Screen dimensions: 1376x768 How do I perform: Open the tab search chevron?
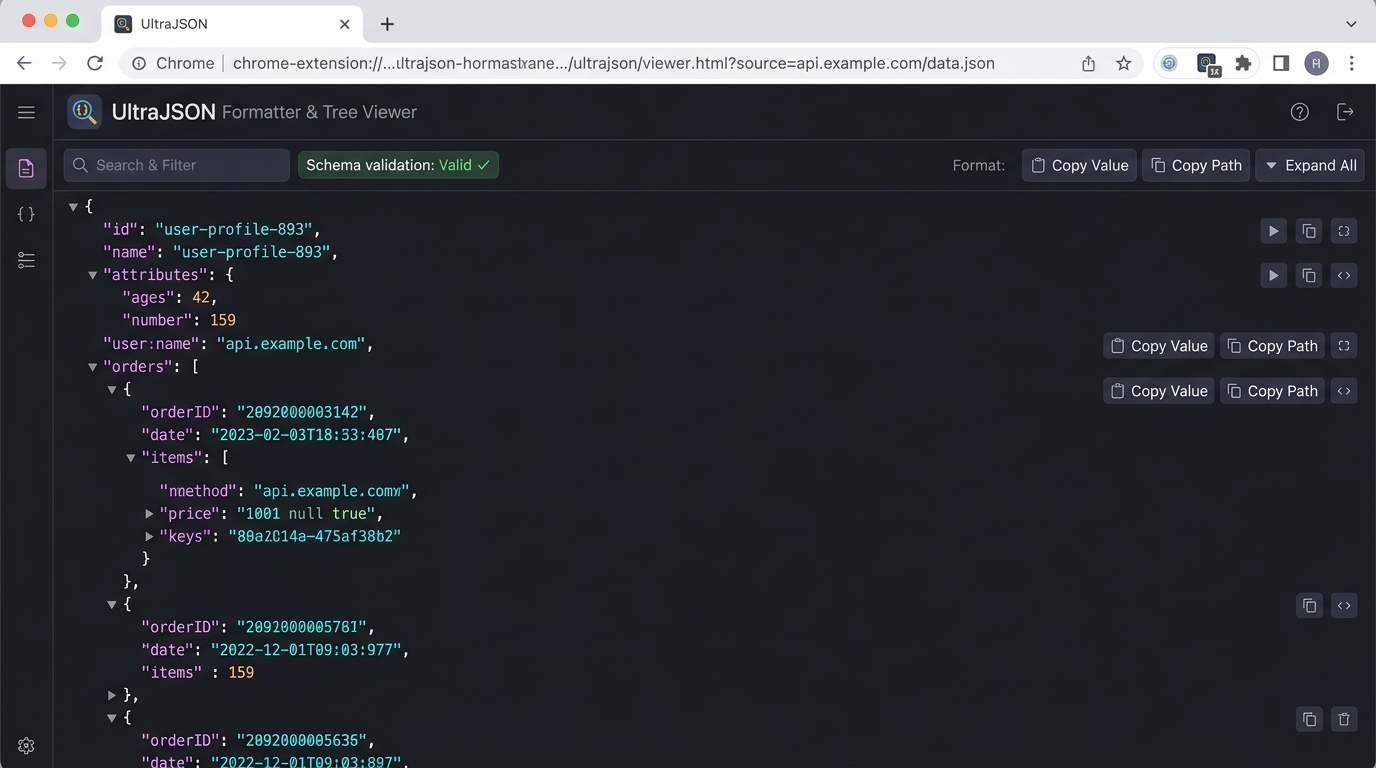click(x=1351, y=23)
